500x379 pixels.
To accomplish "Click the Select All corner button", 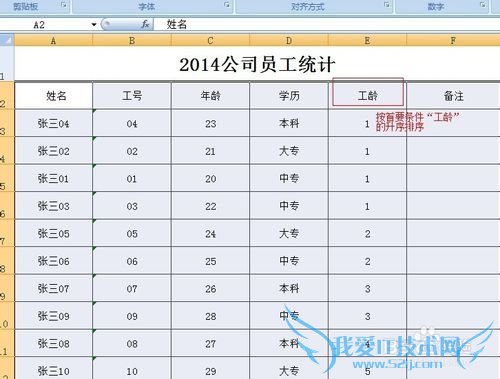I will (x=7, y=40).
